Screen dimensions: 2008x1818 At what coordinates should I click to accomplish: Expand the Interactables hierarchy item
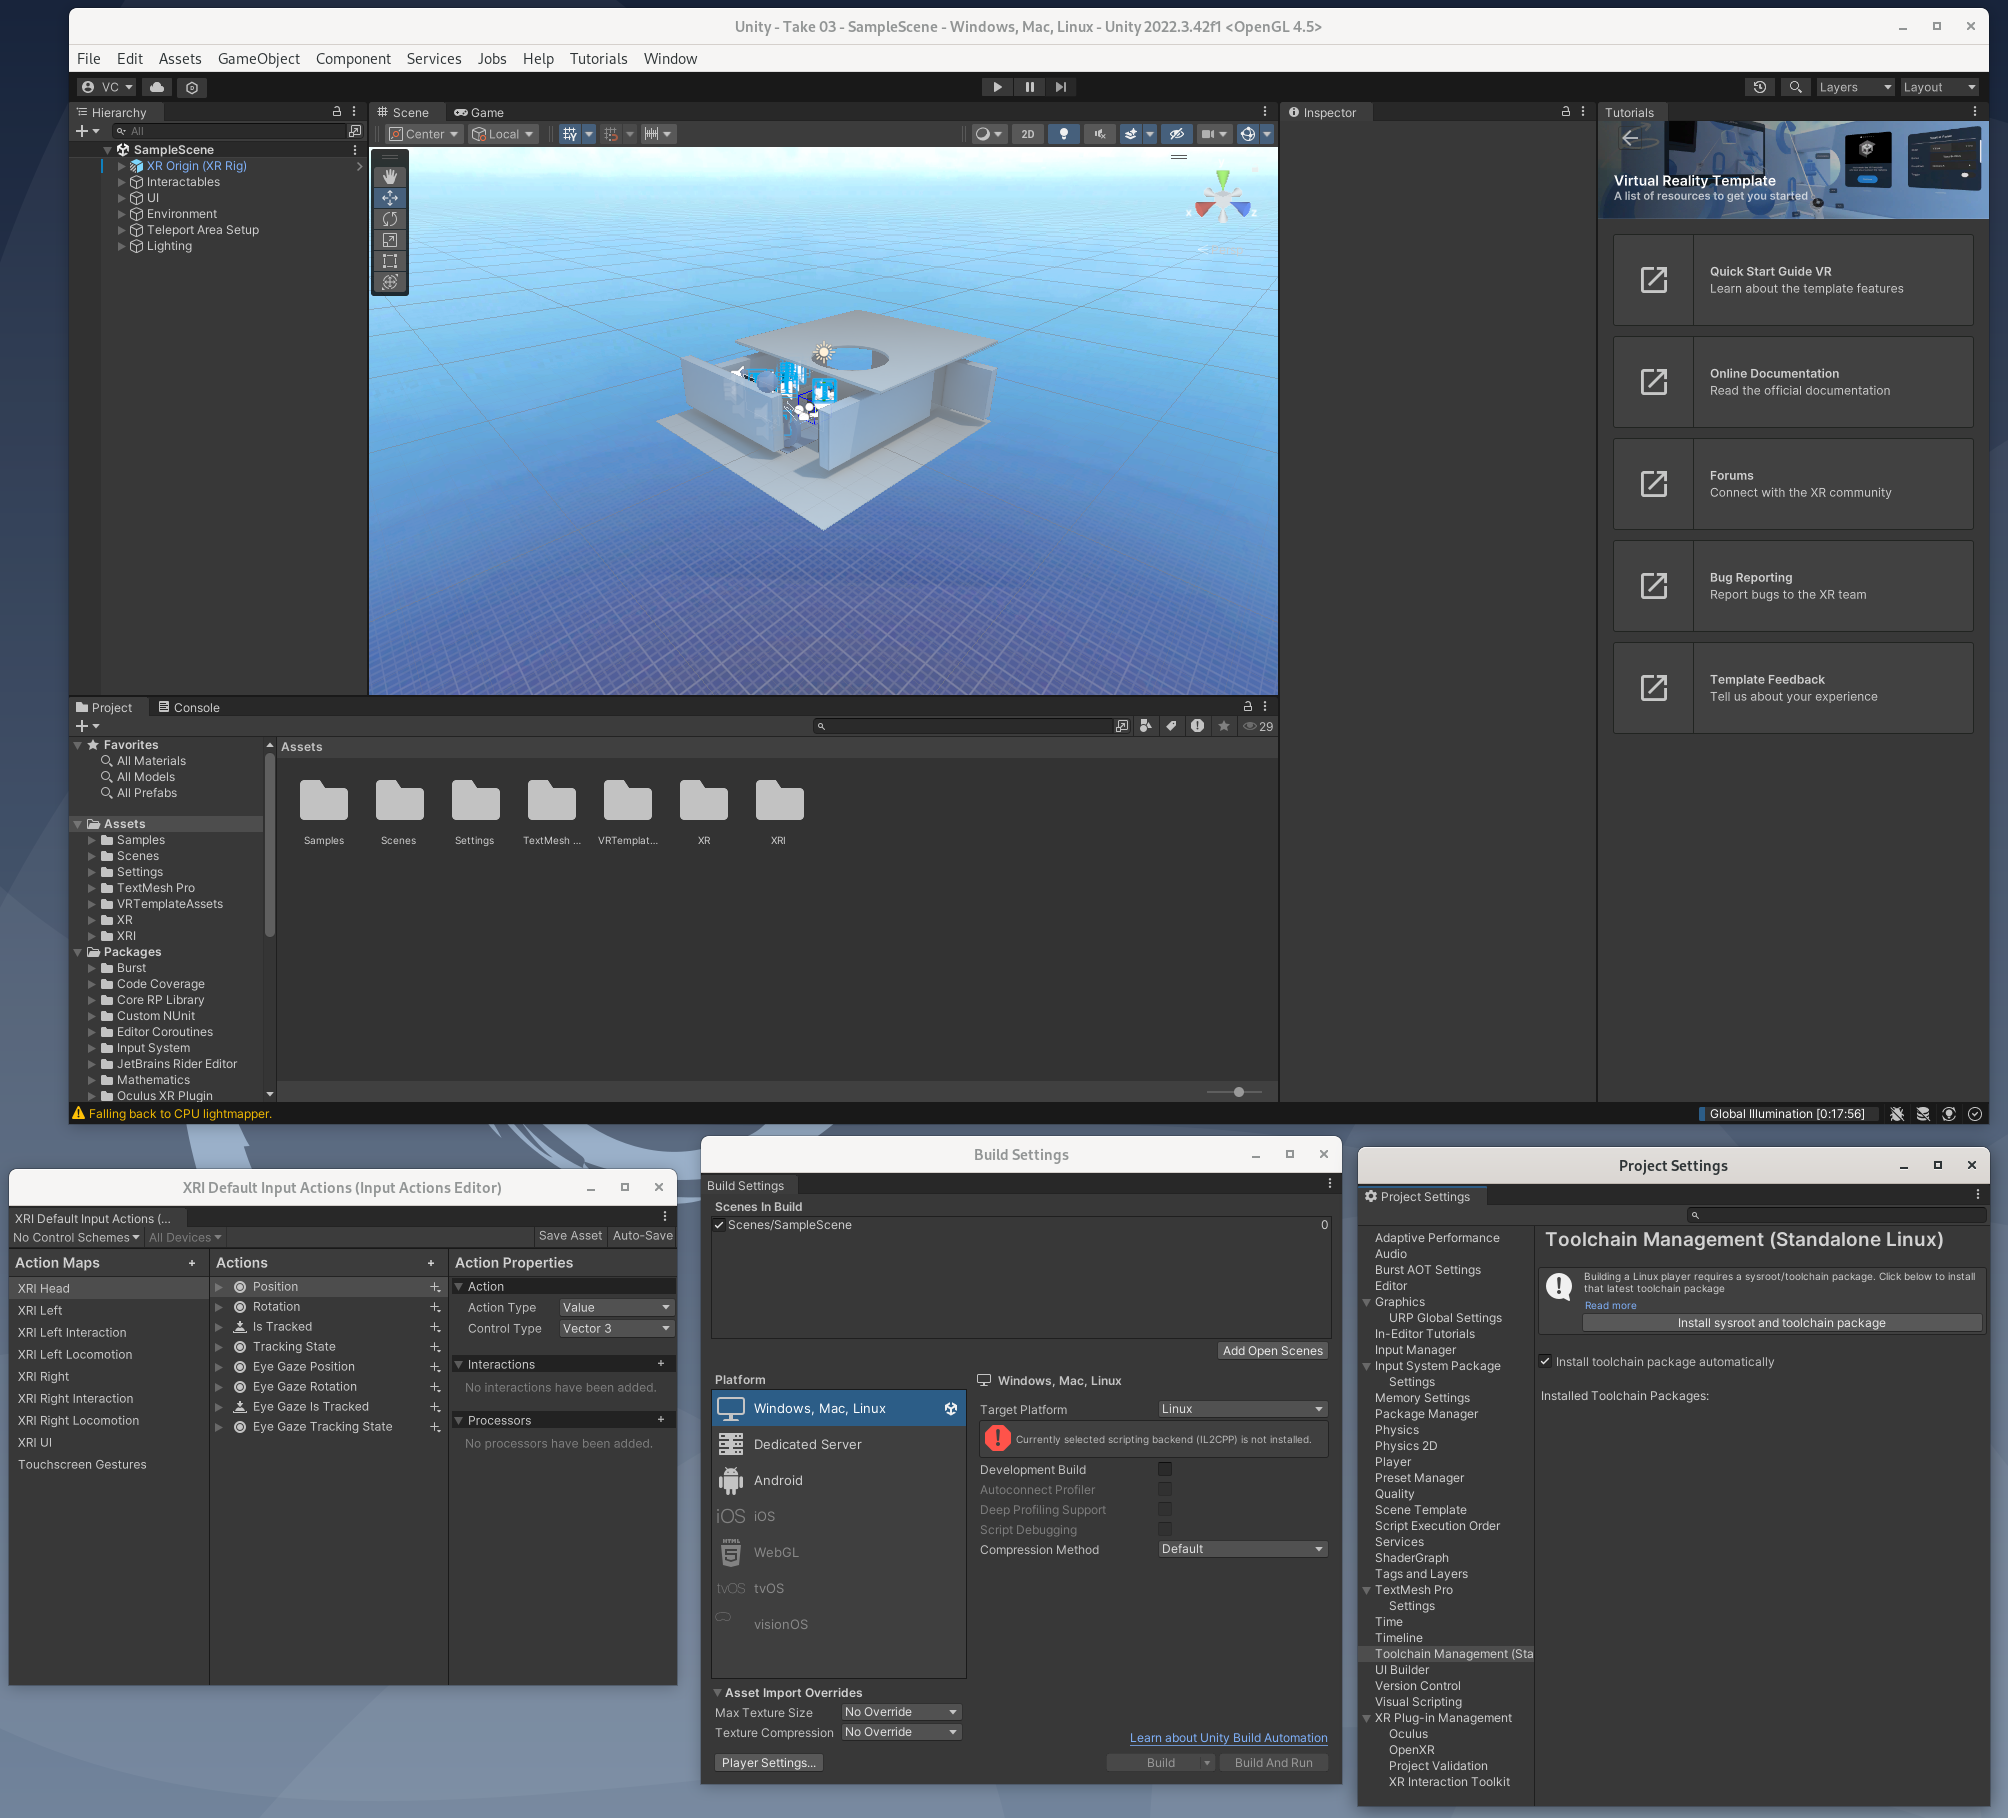tap(122, 182)
